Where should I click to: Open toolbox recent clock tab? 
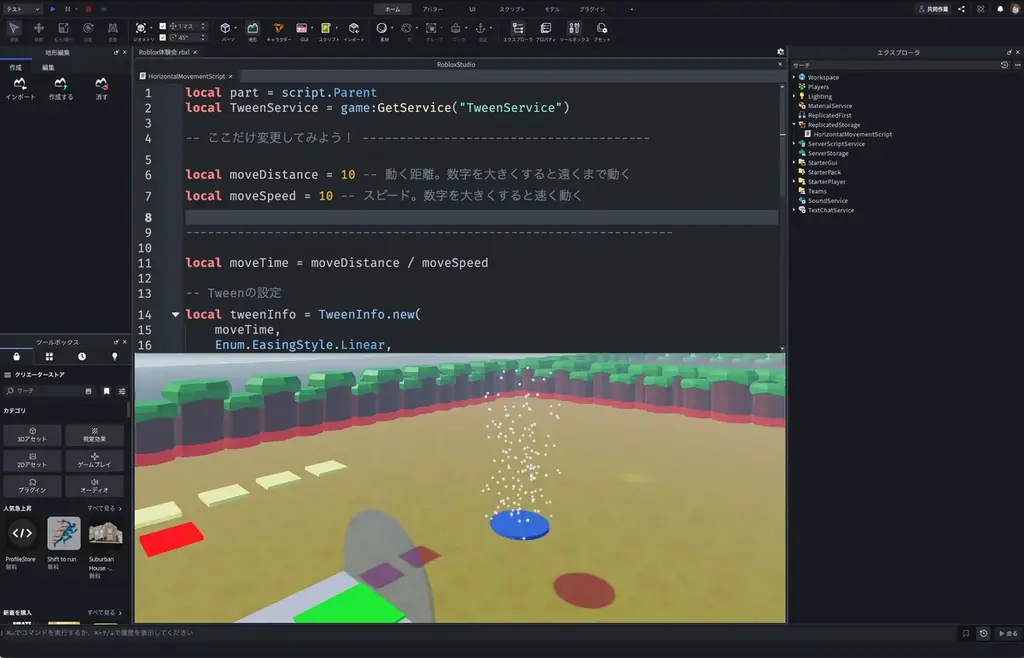point(82,356)
